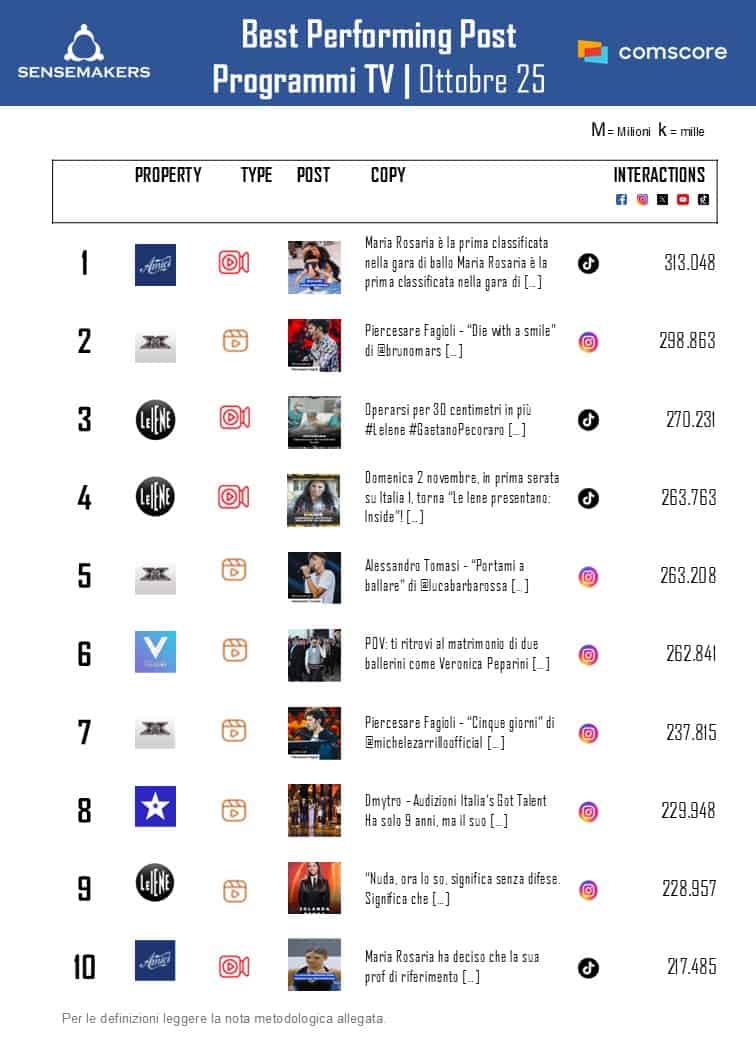
Task: Click the YouTube icon under INTERACTIONS
Action: pos(683,200)
